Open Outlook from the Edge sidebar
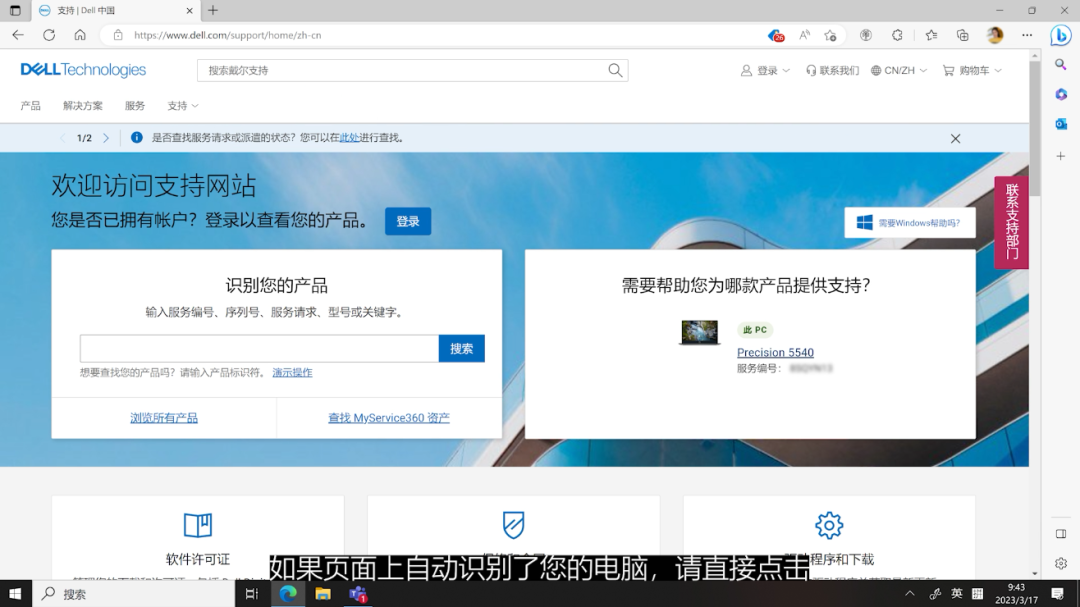The height and width of the screenshot is (607, 1080). coord(1061,122)
